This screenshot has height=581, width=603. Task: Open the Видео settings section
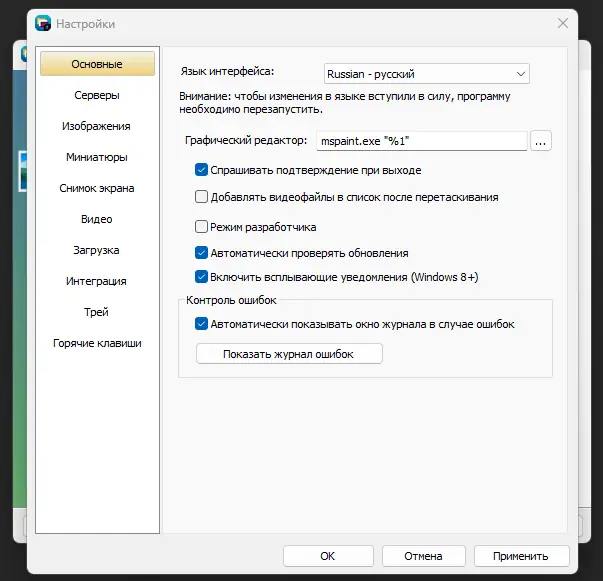point(97,219)
